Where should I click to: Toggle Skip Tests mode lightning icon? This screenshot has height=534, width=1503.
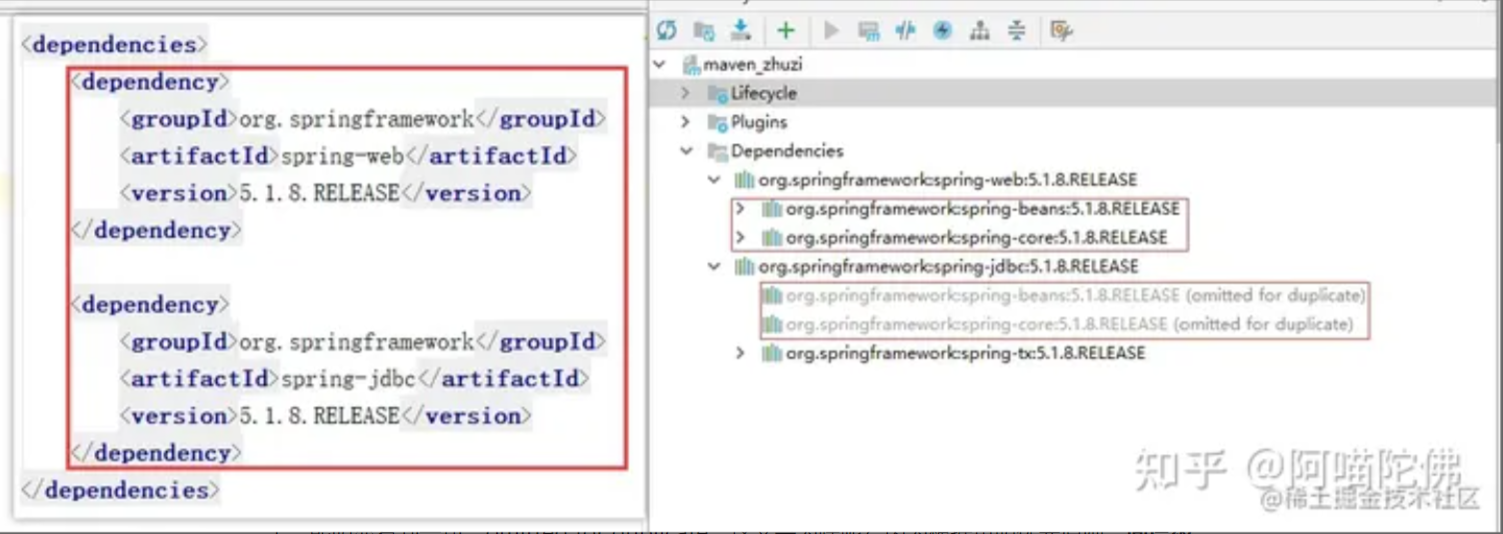[x=942, y=31]
